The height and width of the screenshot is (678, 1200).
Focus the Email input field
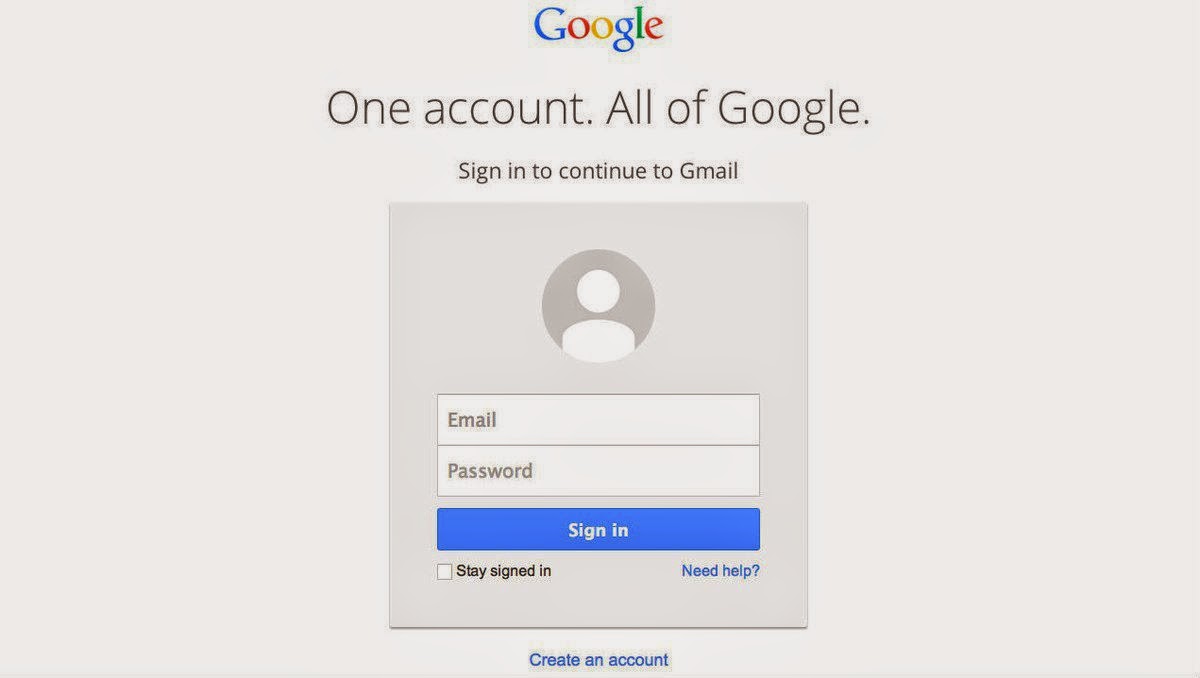pyautogui.click(x=598, y=420)
